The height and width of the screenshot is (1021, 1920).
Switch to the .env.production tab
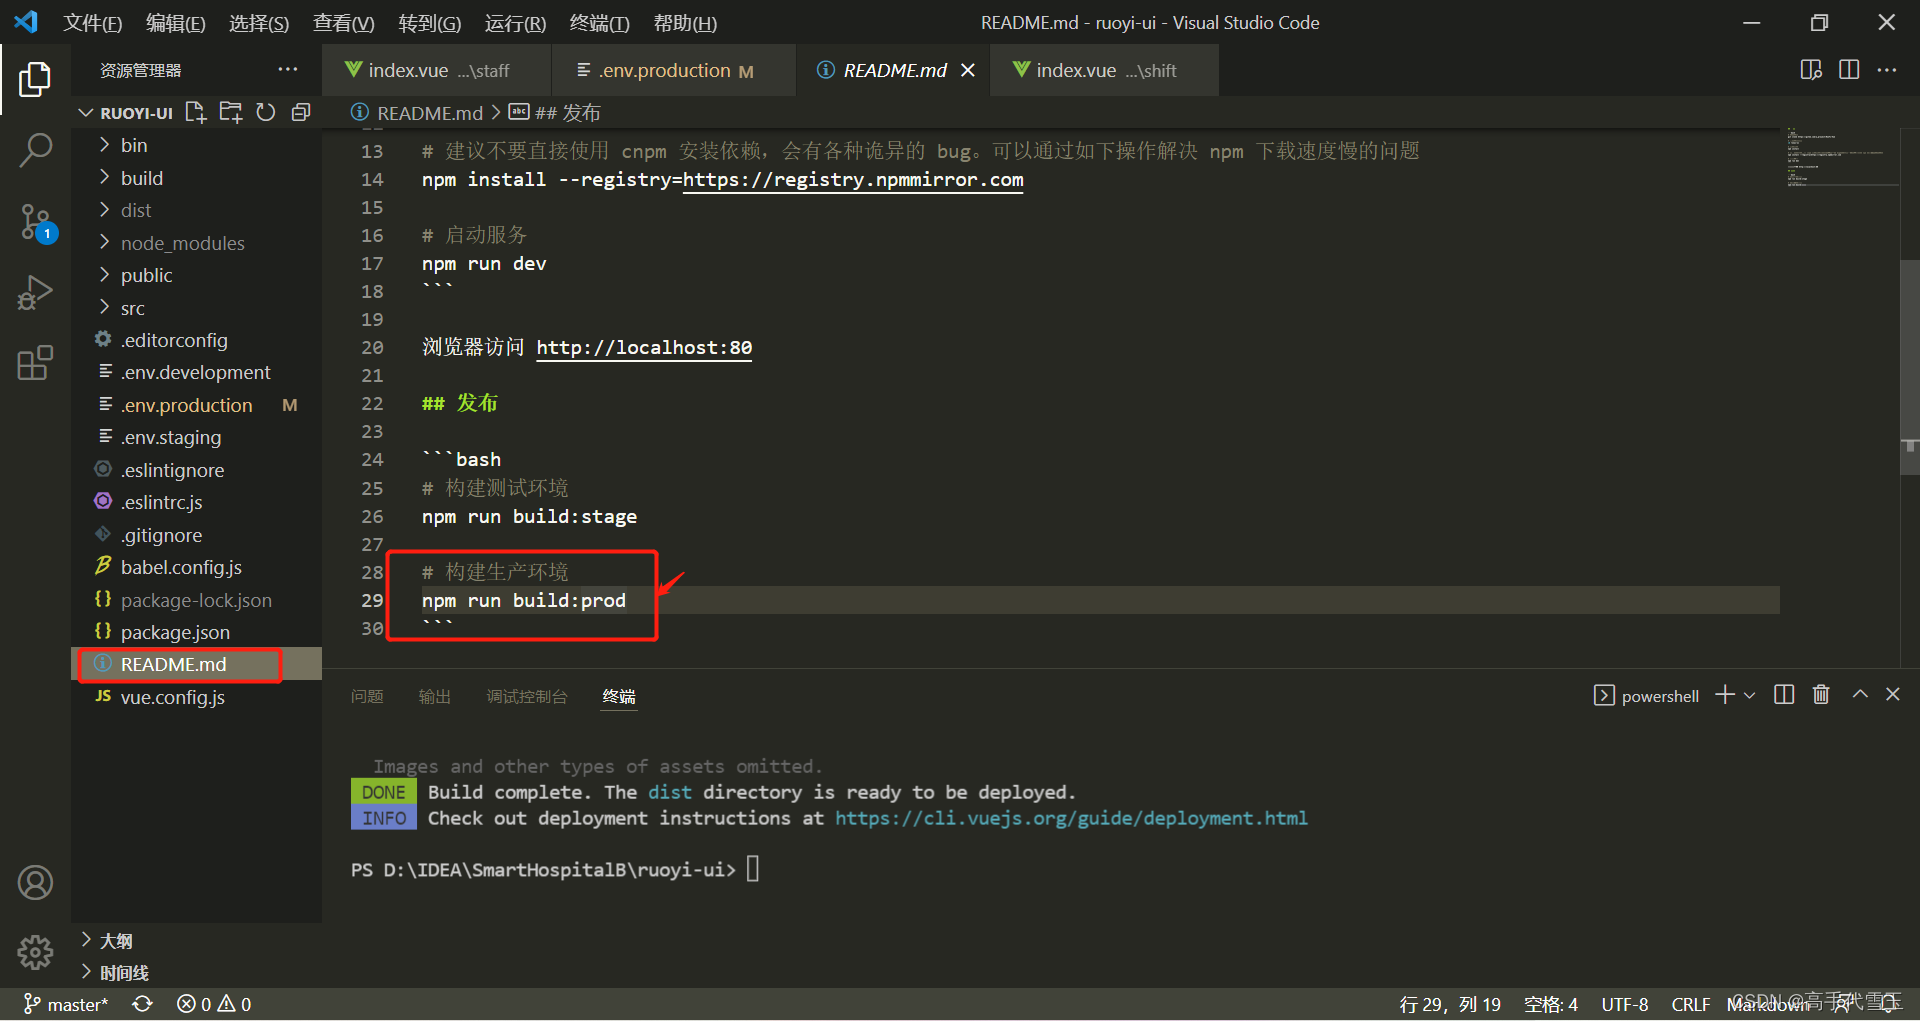pos(663,70)
